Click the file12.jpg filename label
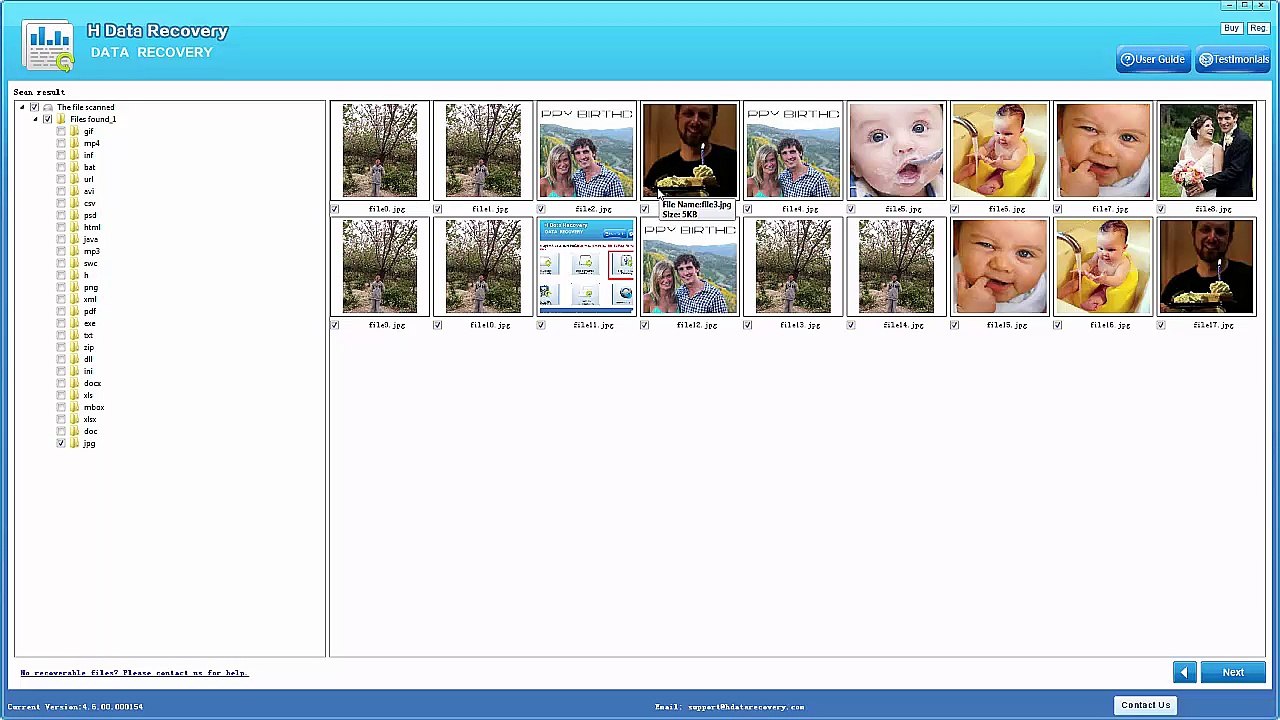This screenshot has height=720, width=1280. [697, 325]
